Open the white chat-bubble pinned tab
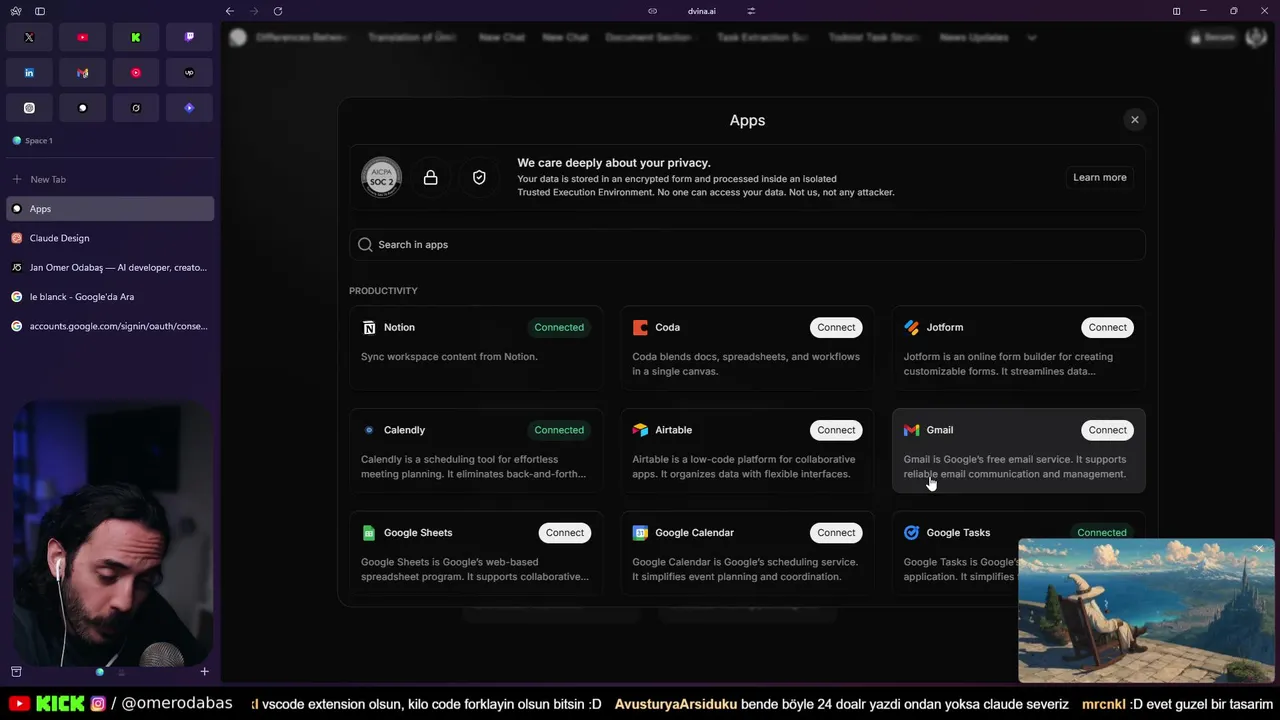The height and width of the screenshot is (720, 1280). [x=83, y=108]
